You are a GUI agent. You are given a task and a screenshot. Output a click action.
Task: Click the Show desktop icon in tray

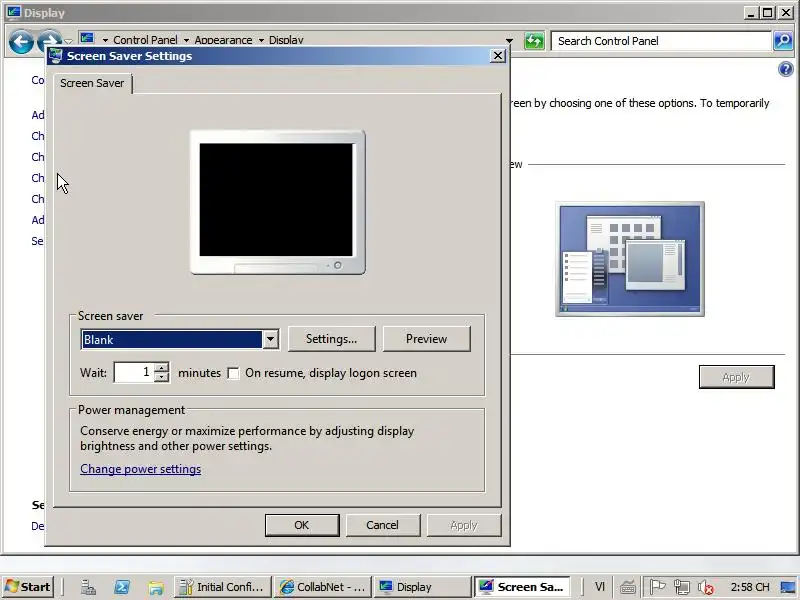pyautogui.click(x=788, y=587)
